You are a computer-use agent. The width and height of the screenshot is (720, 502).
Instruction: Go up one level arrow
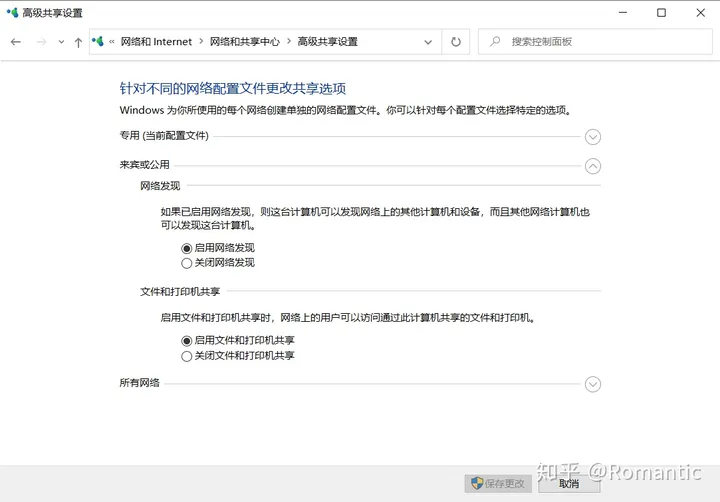click(78, 42)
